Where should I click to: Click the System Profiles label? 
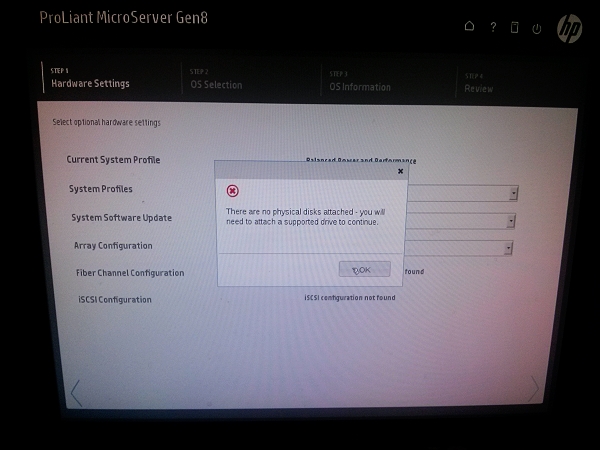101,189
